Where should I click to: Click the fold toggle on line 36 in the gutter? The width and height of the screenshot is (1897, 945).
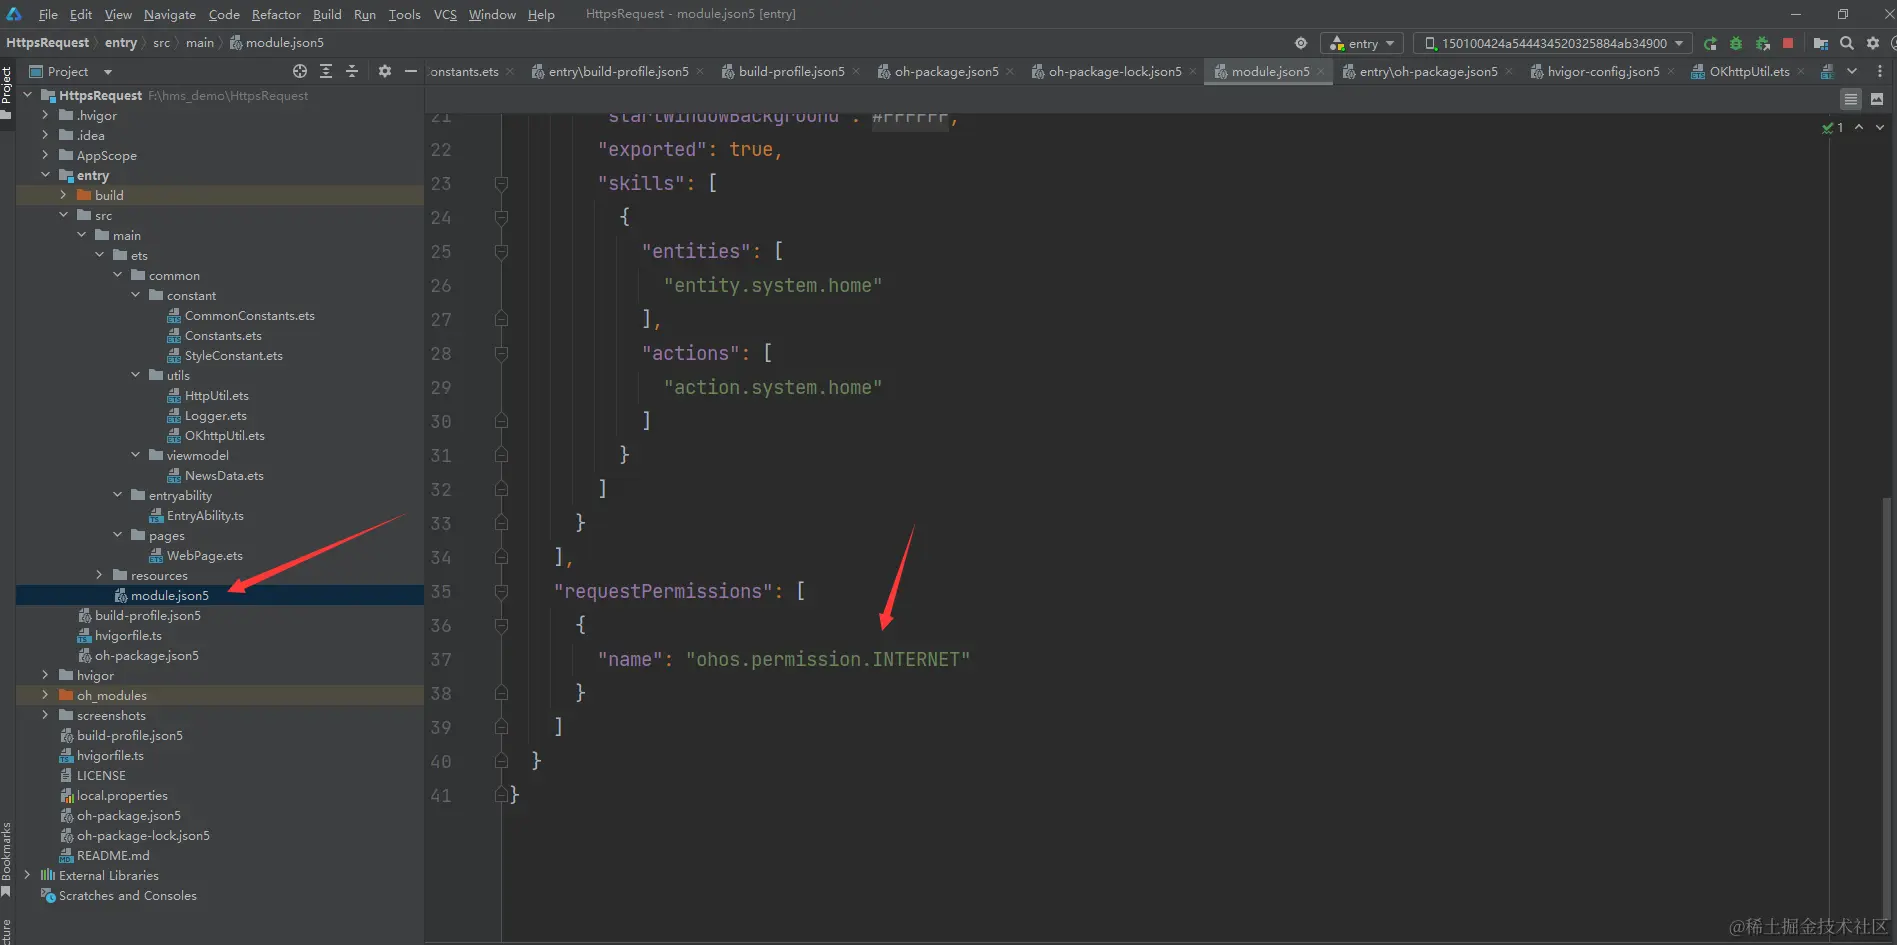pos(501,625)
